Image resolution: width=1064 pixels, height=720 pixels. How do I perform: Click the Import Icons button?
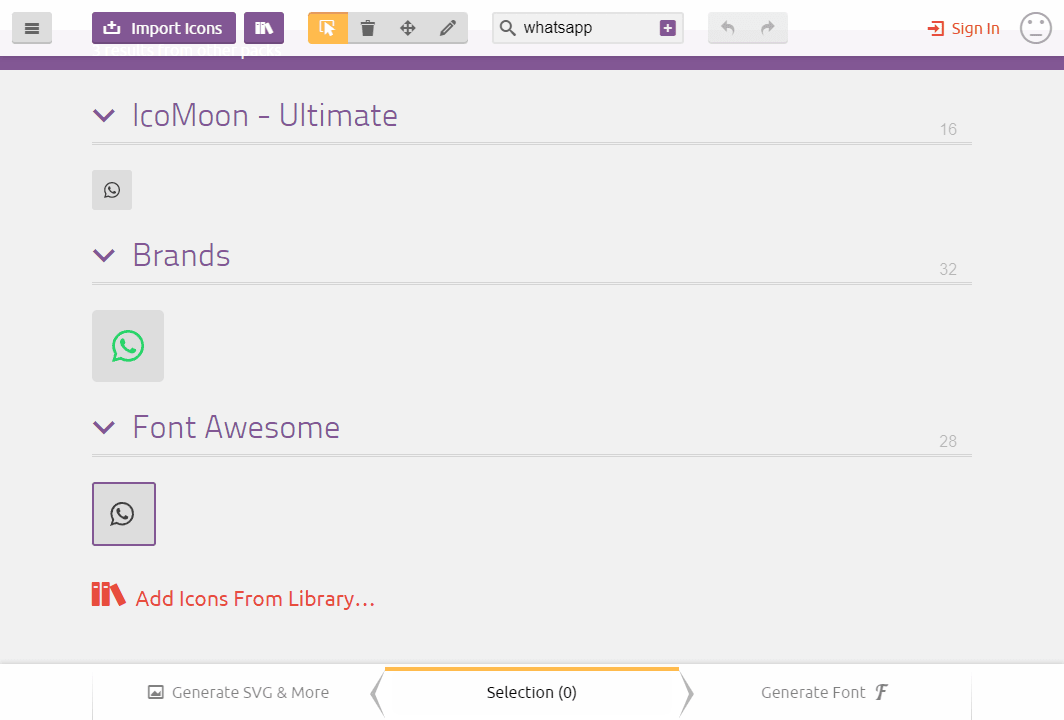[163, 27]
